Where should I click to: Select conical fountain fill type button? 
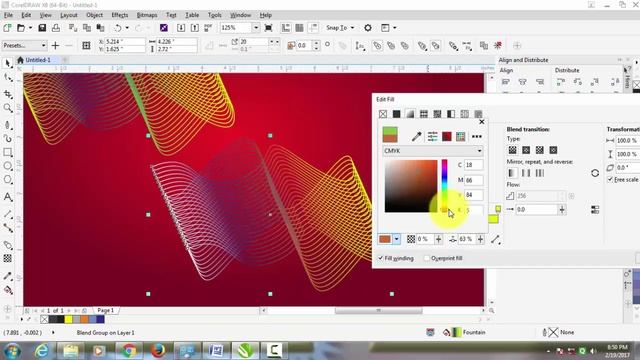pyautogui.click(x=540, y=150)
